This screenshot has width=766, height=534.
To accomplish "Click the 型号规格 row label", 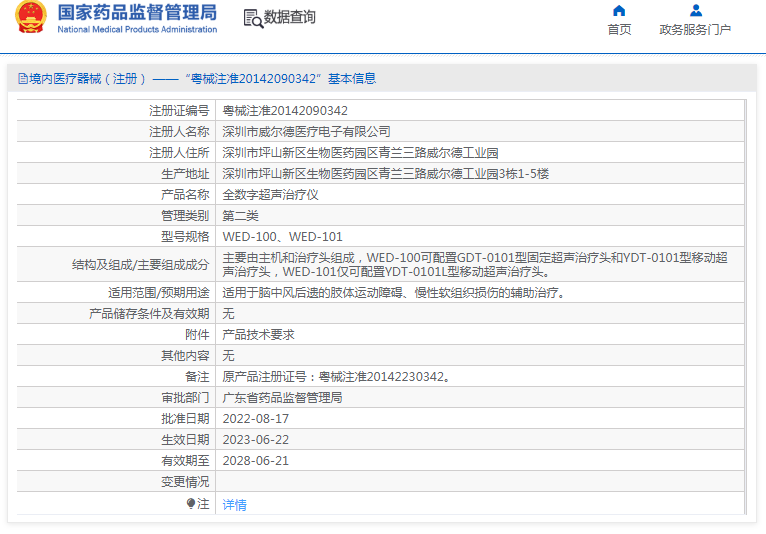I will click(x=185, y=237).
